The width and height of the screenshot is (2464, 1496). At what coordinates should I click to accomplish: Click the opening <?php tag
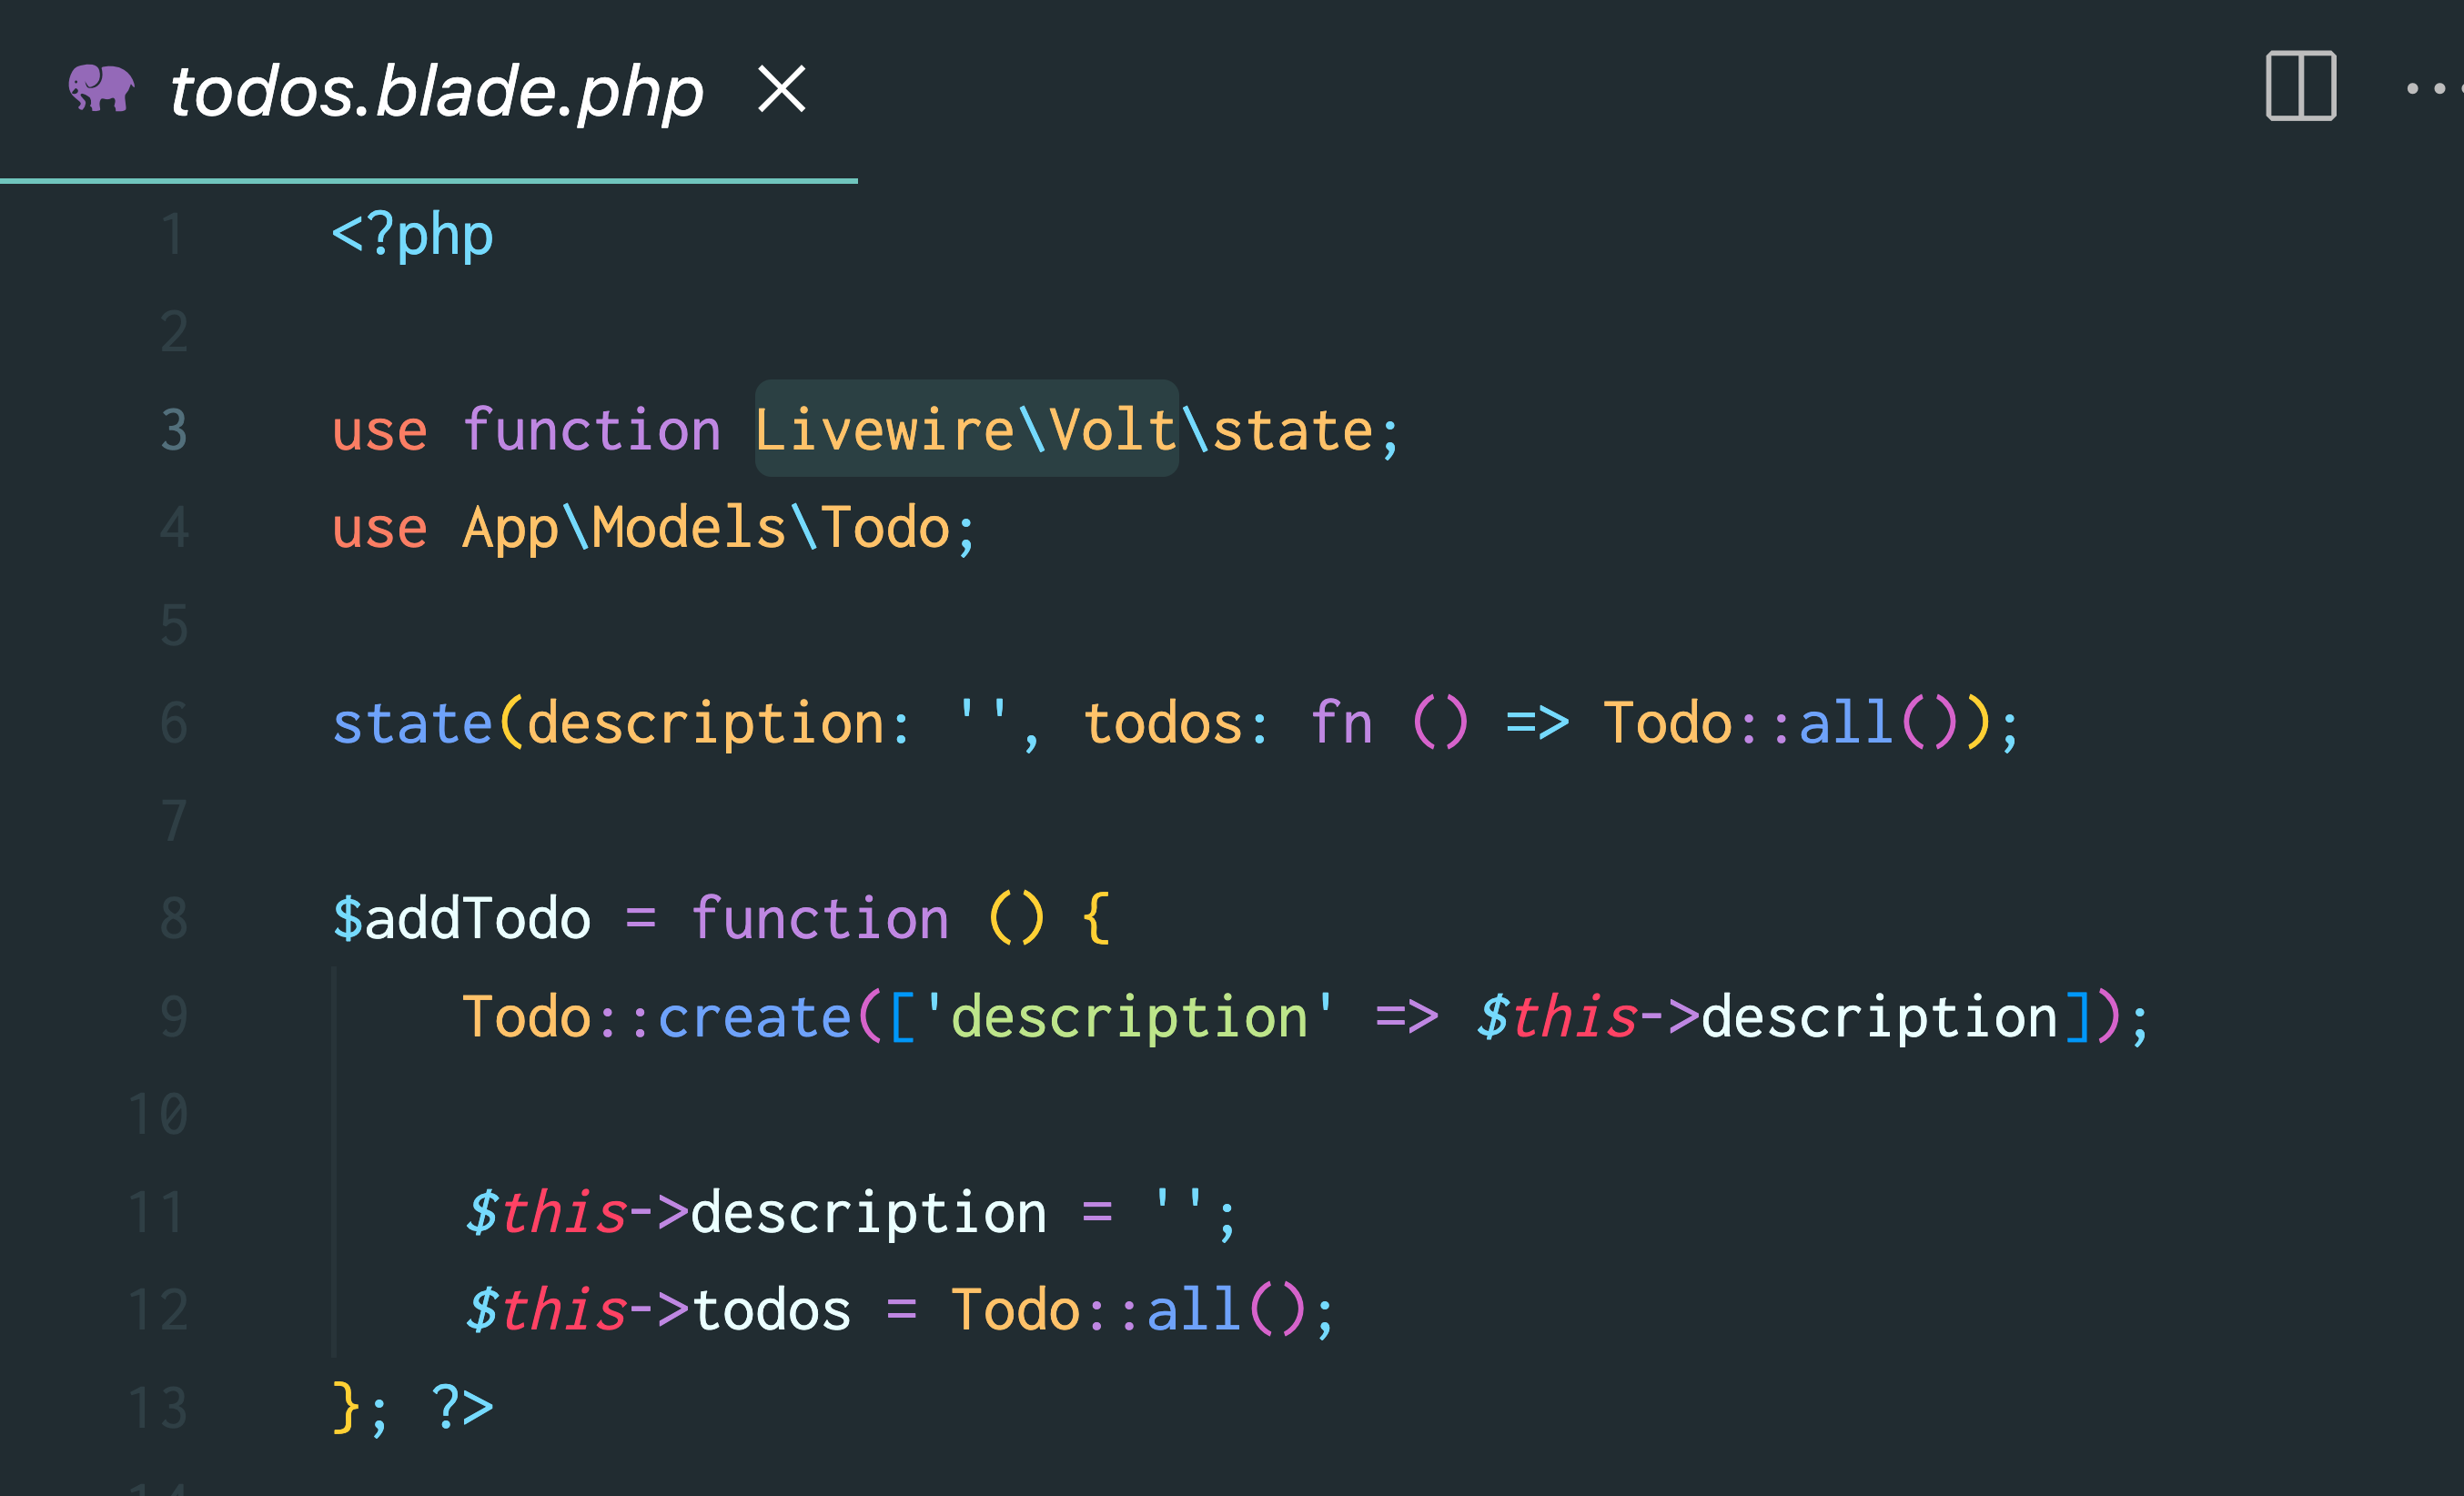click(412, 236)
